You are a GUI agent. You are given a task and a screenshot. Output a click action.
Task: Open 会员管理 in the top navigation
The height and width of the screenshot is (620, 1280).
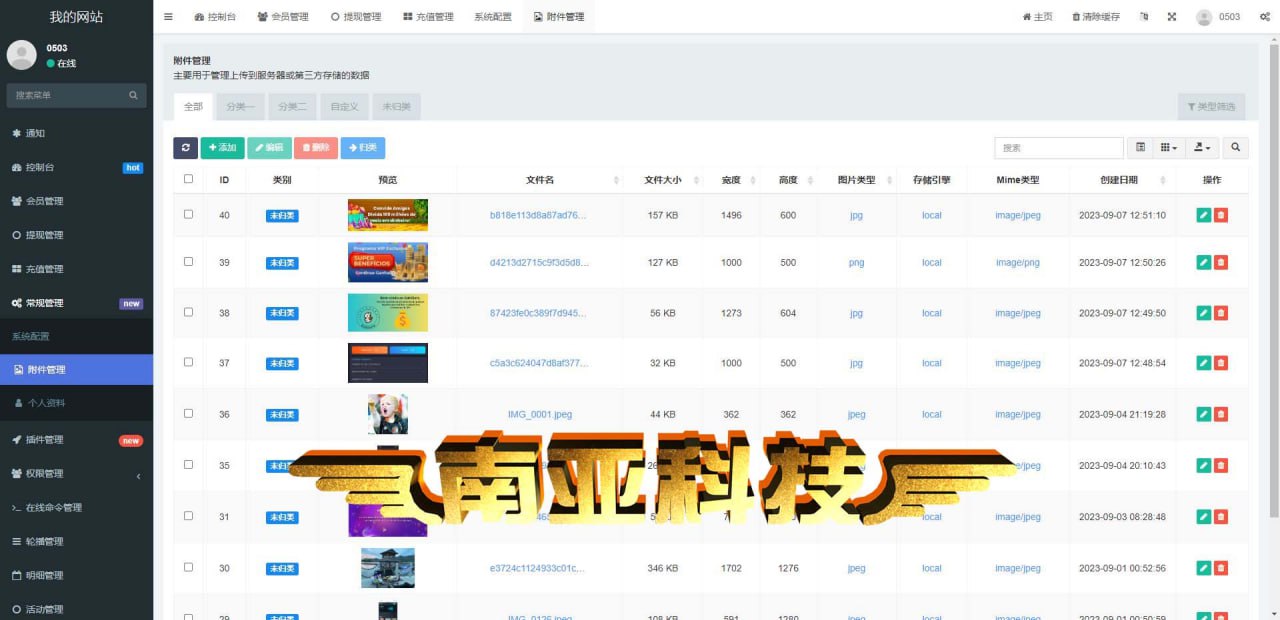[x=283, y=17]
